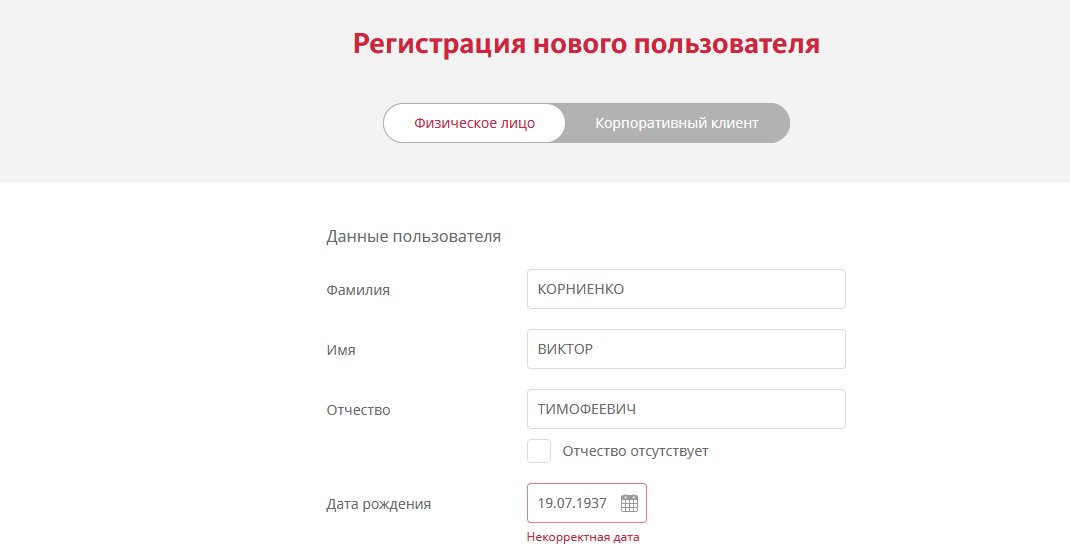The image size is (1070, 557).
Task: Click the Отчество field label
Action: pos(358,410)
